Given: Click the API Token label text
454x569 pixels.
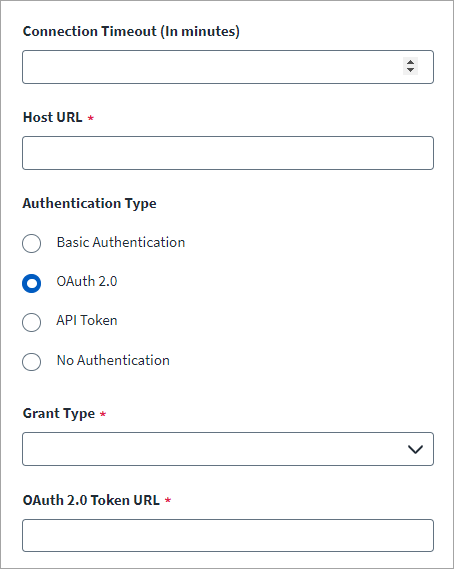Looking at the screenshot, I should click(87, 320).
